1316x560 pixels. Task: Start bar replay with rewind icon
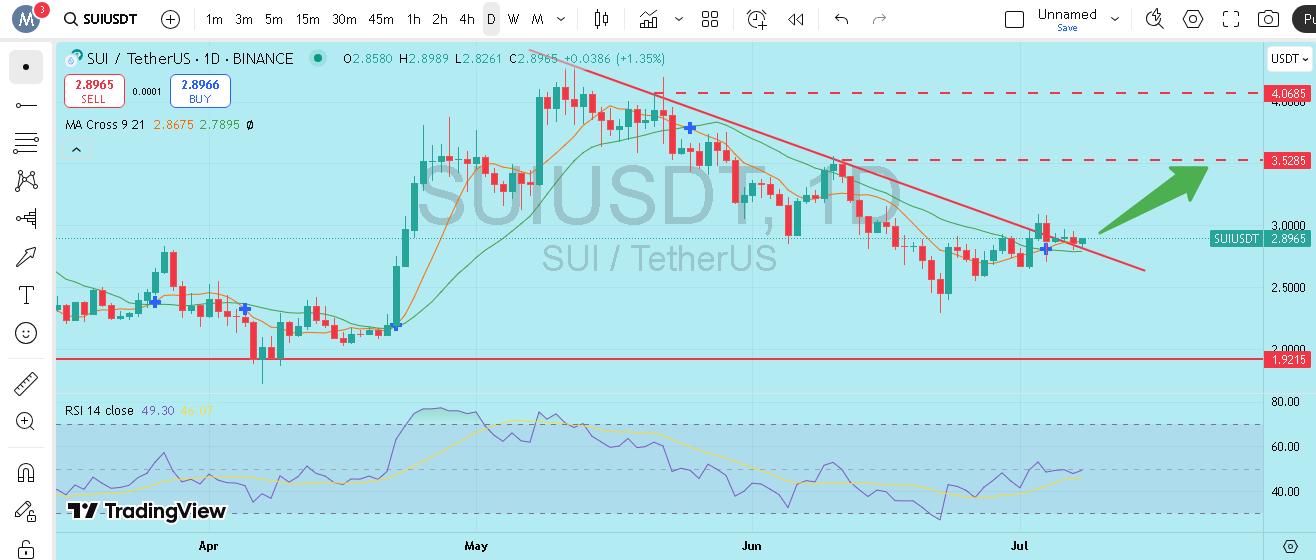[x=796, y=19]
